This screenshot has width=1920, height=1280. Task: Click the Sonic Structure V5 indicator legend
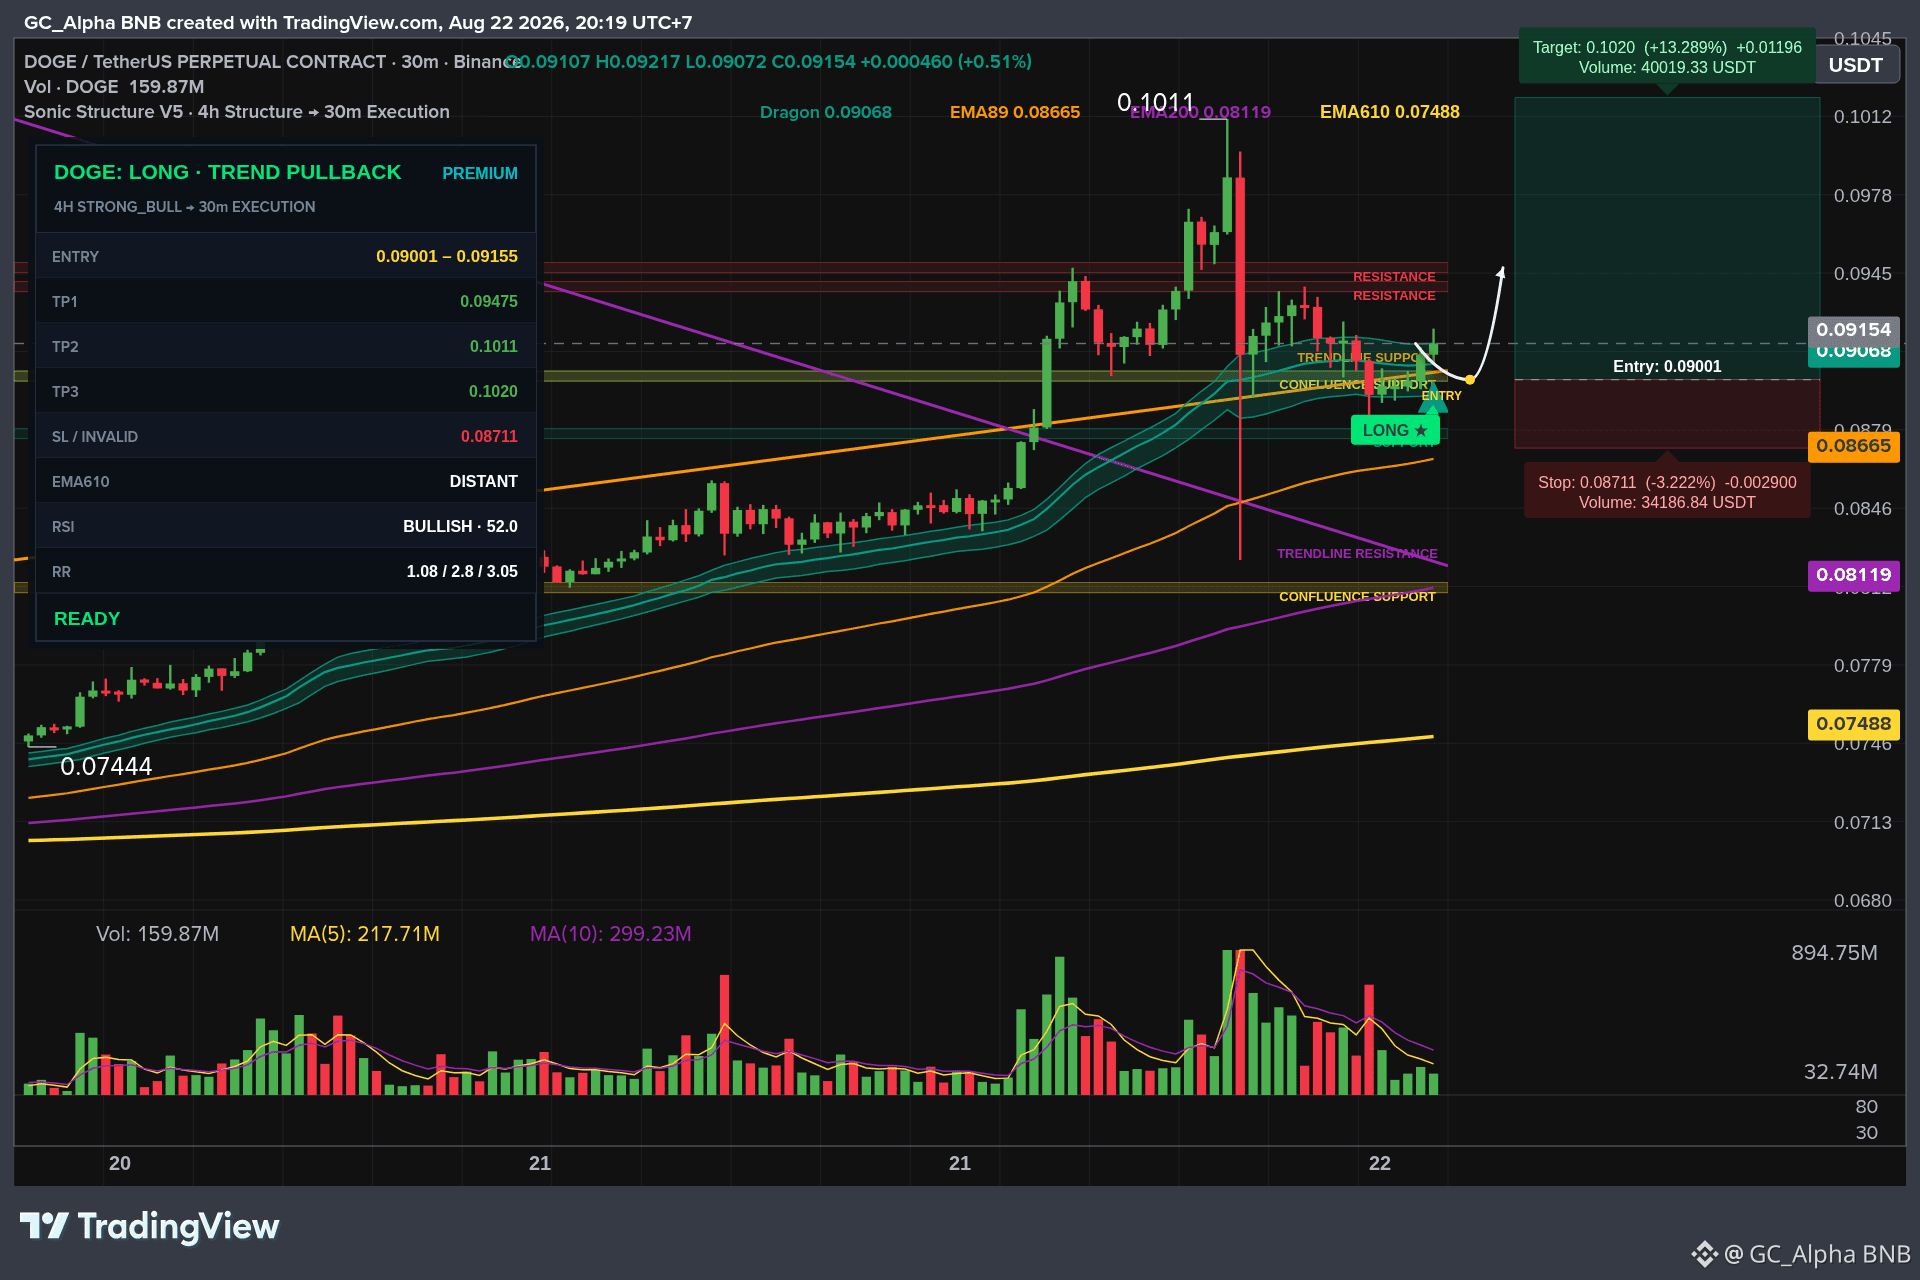click(x=237, y=112)
